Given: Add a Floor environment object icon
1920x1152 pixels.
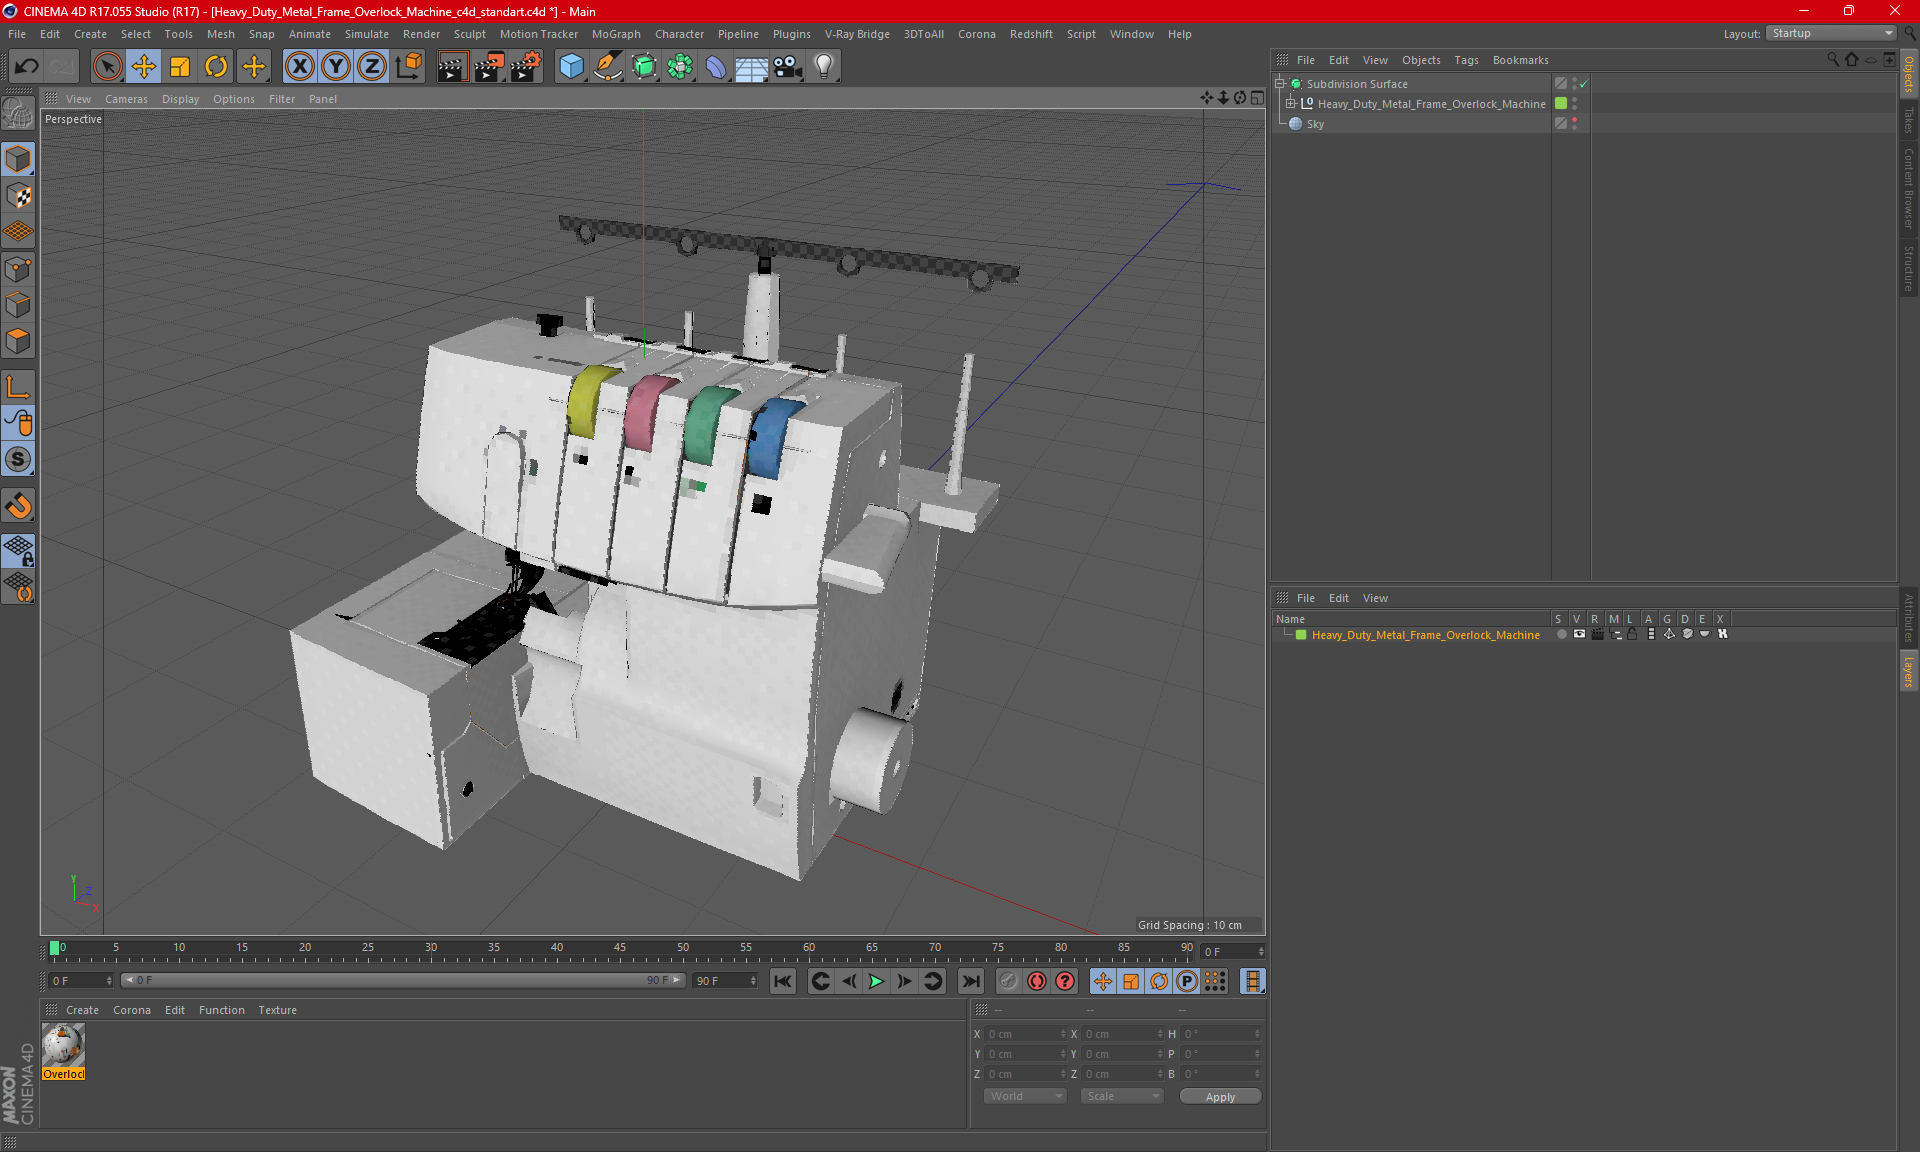Looking at the screenshot, I should point(751,67).
